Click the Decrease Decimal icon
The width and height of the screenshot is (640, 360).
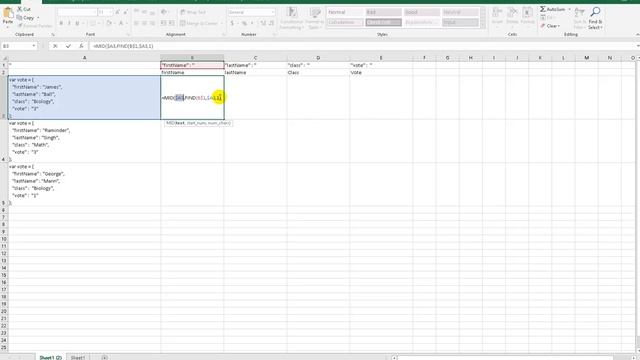271,23
